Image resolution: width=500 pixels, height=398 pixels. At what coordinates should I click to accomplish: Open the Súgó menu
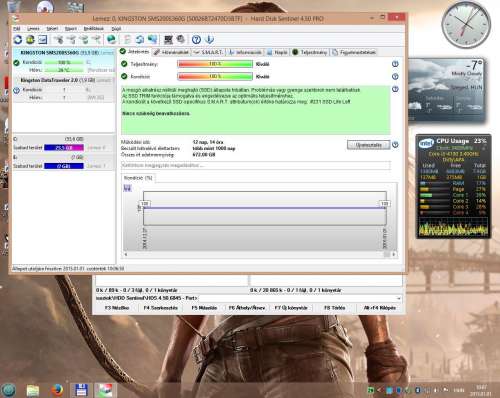coord(116,29)
